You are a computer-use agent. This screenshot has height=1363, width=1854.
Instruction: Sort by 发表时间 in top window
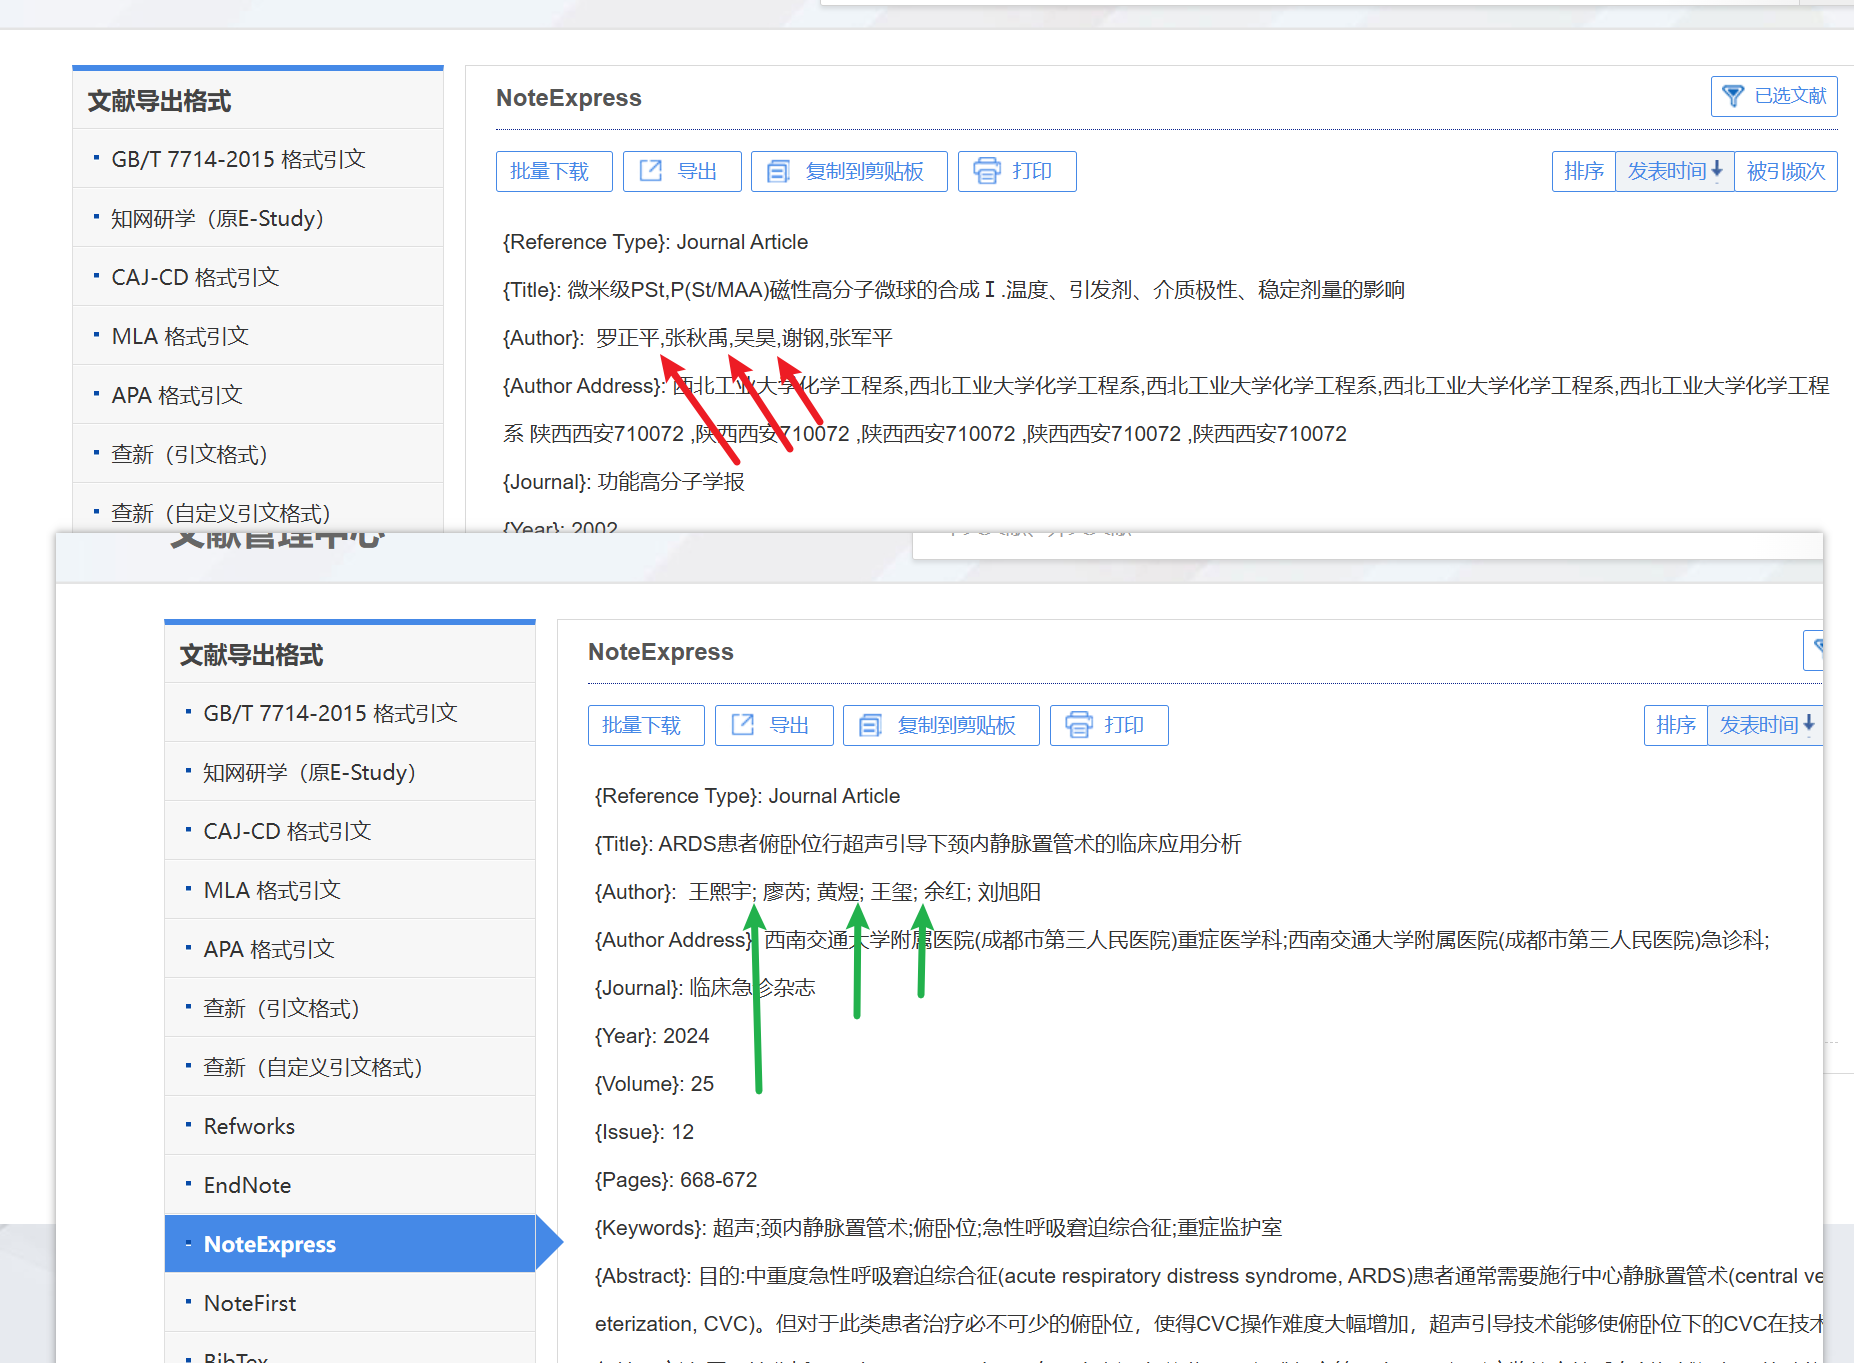pos(1675,171)
